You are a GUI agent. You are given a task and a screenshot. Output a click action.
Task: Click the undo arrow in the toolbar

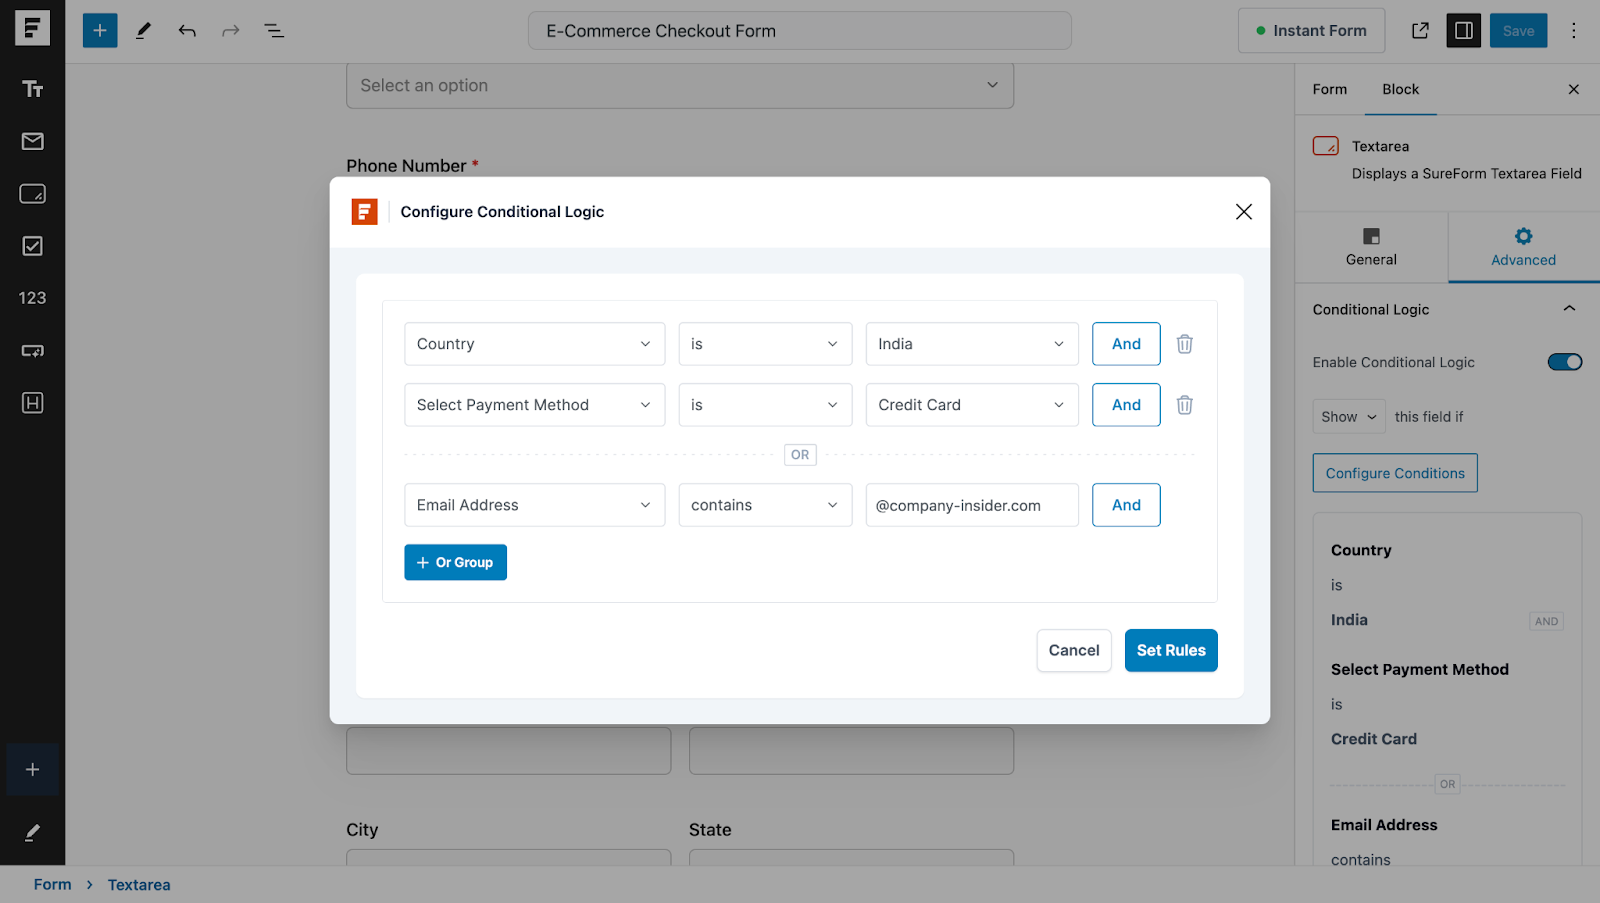point(187,31)
